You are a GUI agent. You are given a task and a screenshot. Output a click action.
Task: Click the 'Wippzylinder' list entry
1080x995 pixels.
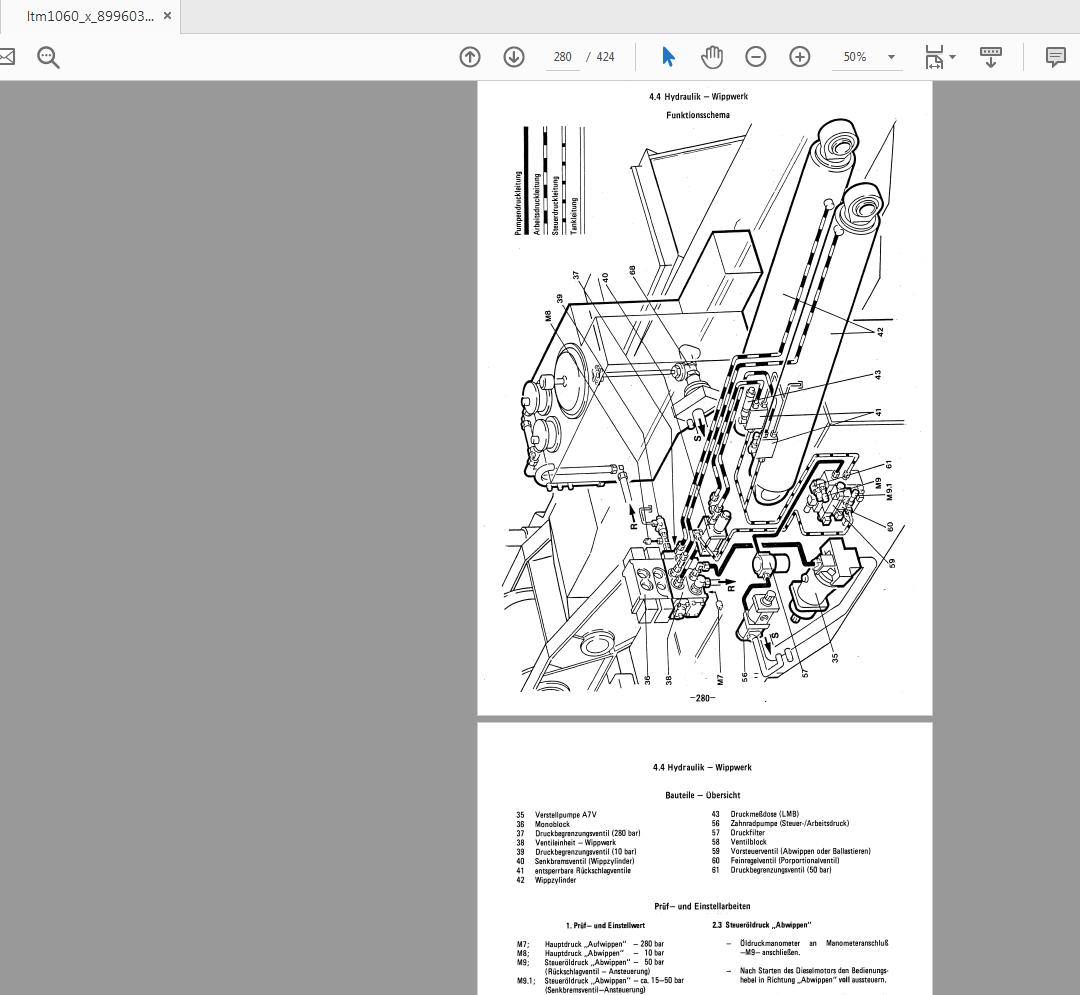click(555, 880)
